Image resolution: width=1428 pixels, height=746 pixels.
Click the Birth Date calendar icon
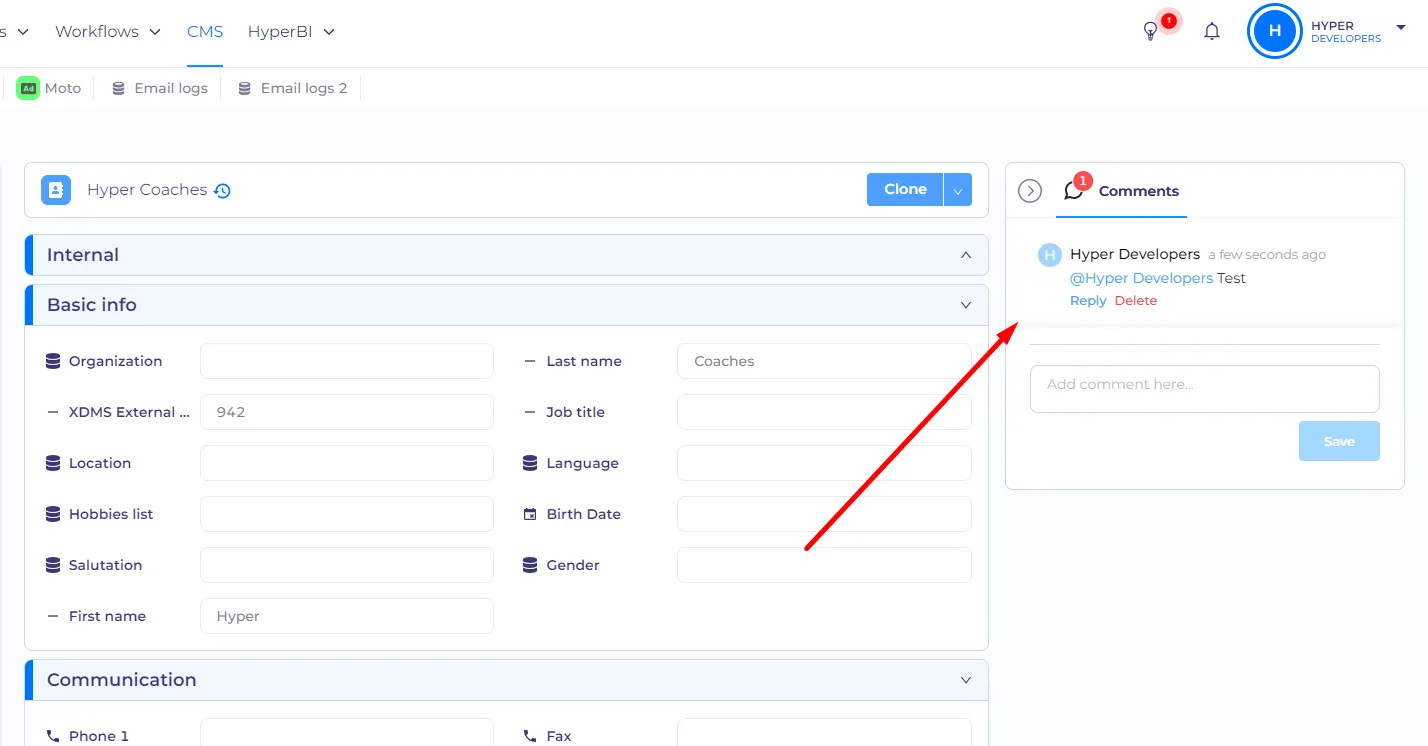tap(530, 514)
